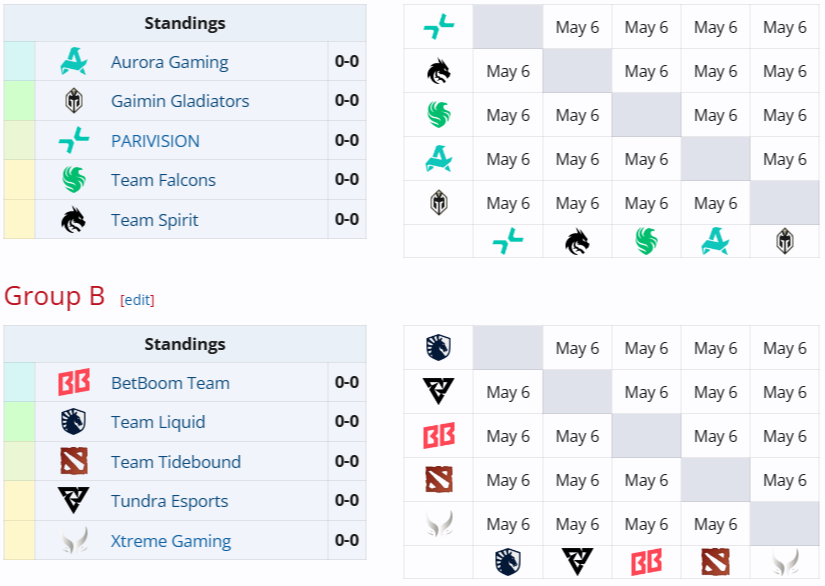
Task: Click the Gaimin Gladiators icon in crosstable bottom row
Action: (785, 241)
